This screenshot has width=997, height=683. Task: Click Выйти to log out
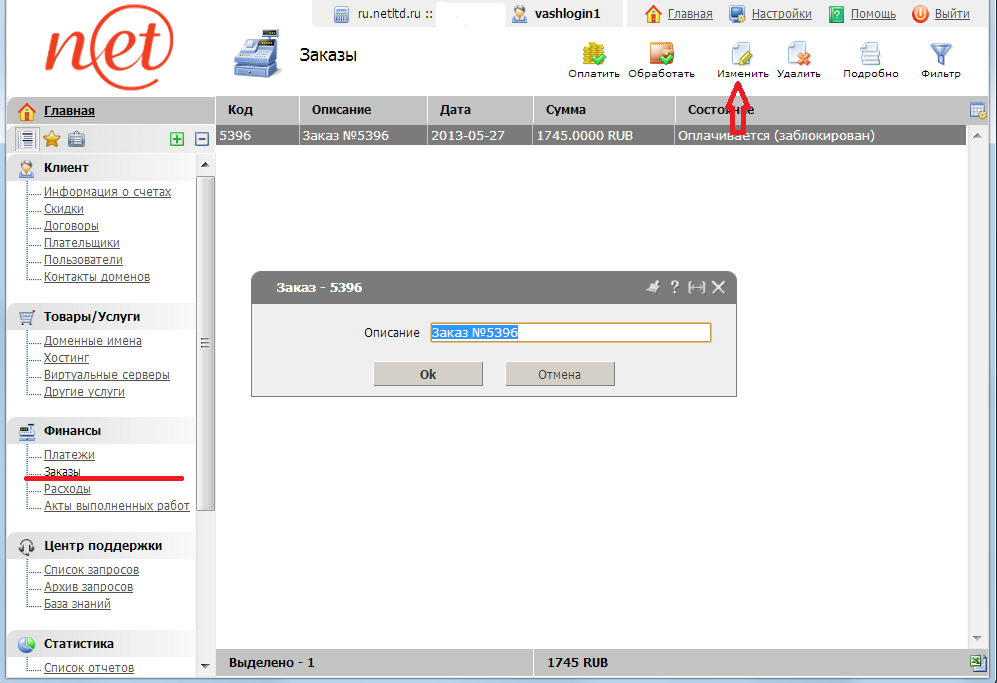tap(952, 14)
